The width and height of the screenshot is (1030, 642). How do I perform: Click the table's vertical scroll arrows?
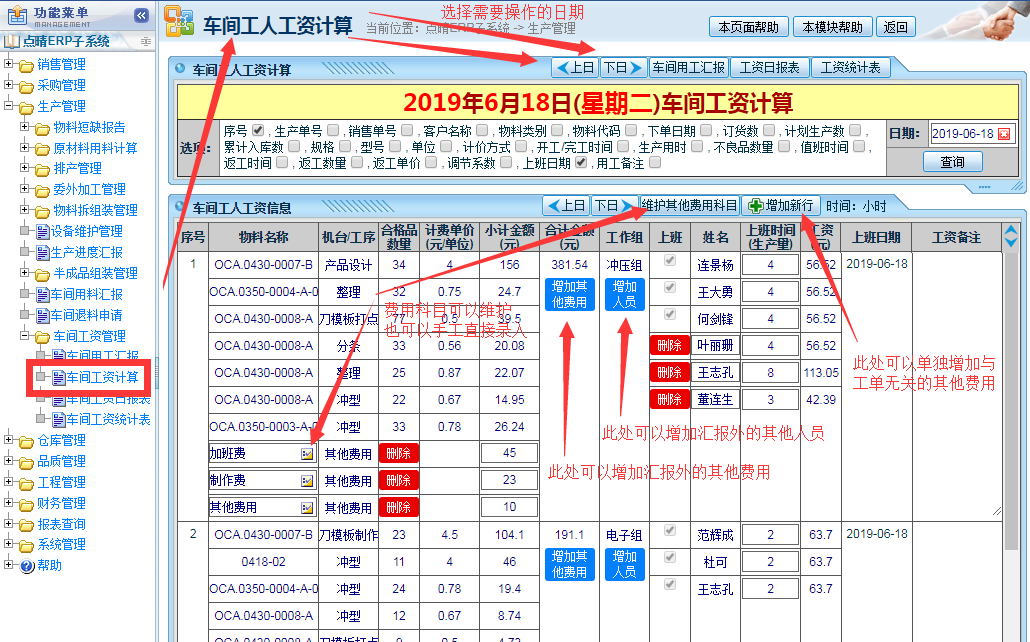(x=1010, y=237)
